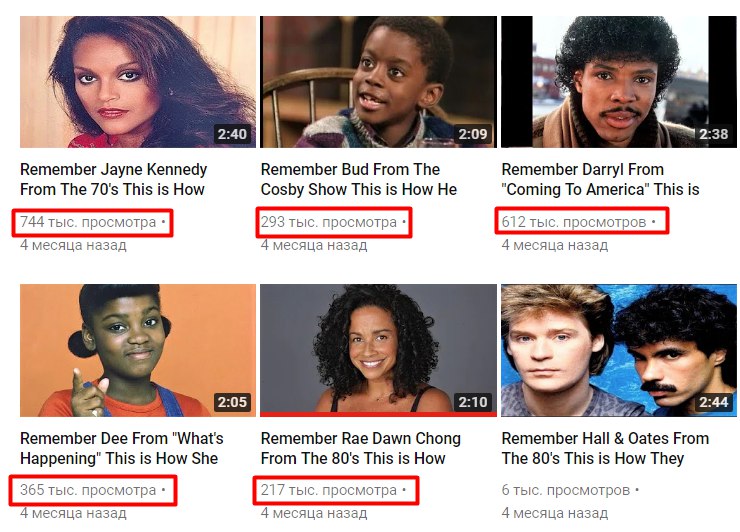Click title 'Remember Jayne Kennedy From The 70's'

114,179
